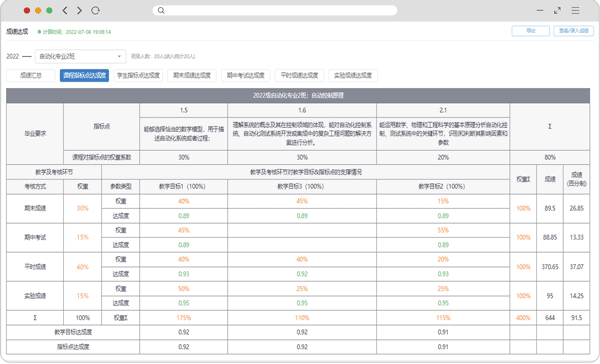Click the red close dot in the window controls
The width and height of the screenshot is (600, 364).
tap(27, 10)
